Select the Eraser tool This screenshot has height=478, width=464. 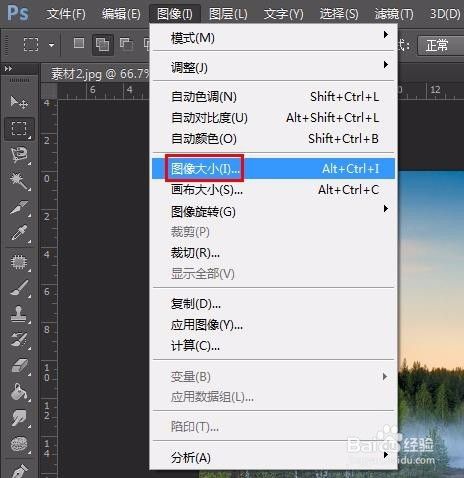pyautogui.click(x=19, y=366)
